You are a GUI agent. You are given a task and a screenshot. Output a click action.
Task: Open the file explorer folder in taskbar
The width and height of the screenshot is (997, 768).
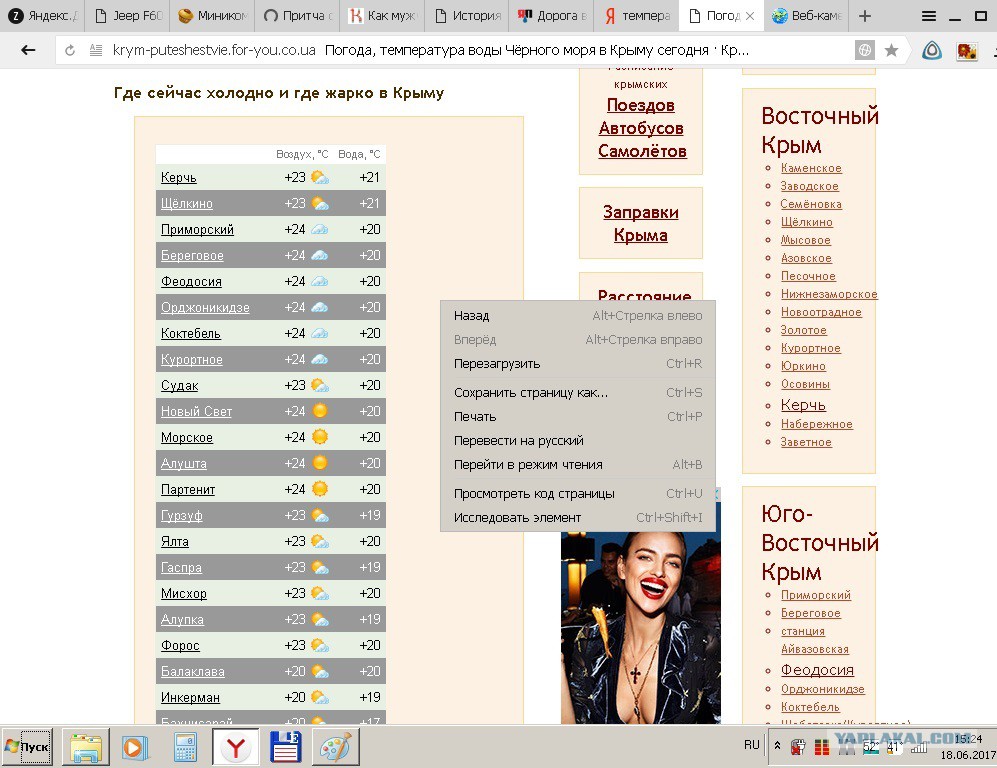(x=86, y=747)
